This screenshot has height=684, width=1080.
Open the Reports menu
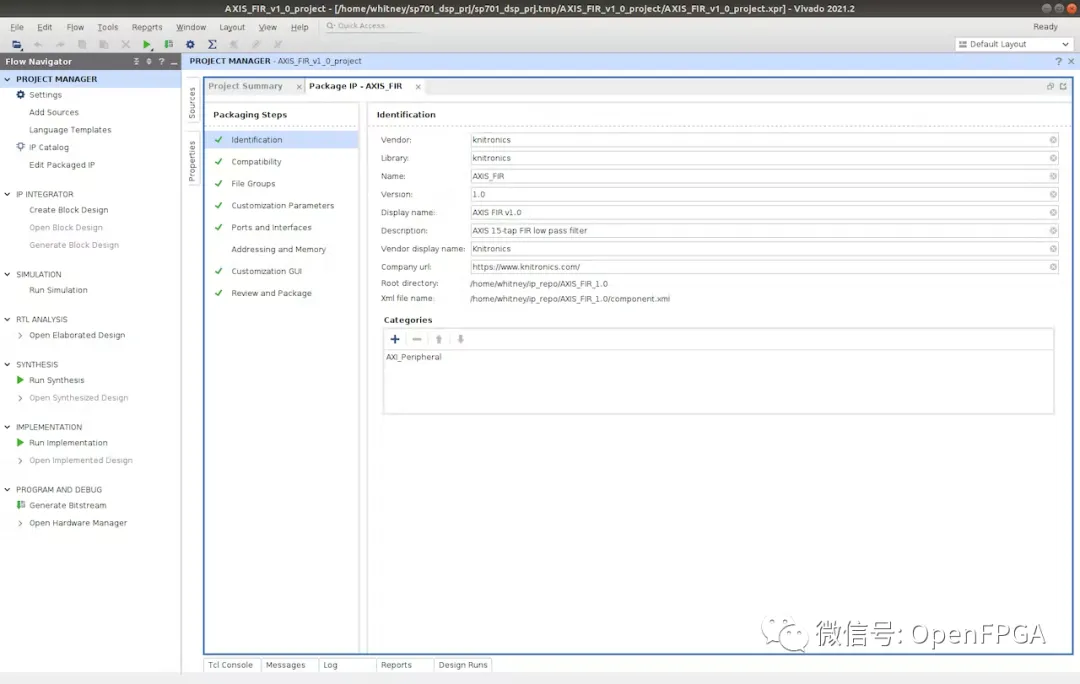[147, 27]
